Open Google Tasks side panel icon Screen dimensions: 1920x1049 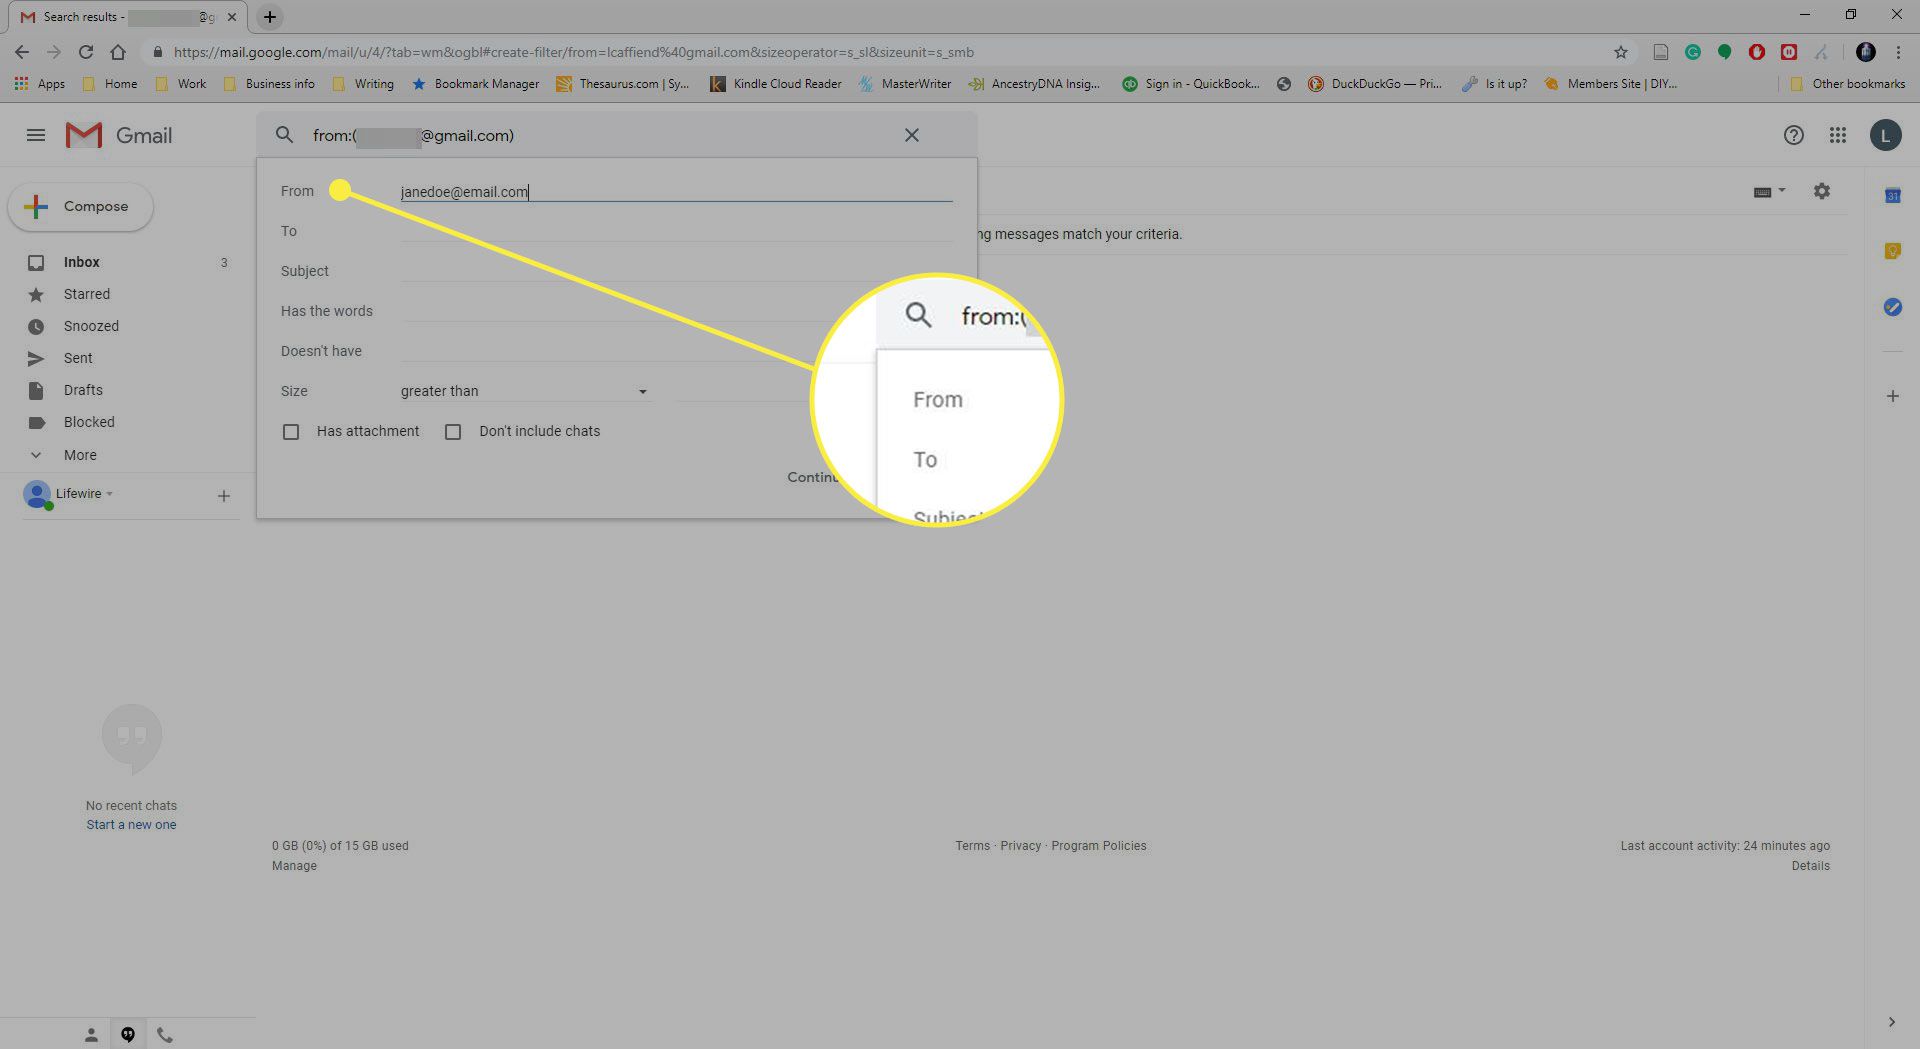coord(1892,307)
